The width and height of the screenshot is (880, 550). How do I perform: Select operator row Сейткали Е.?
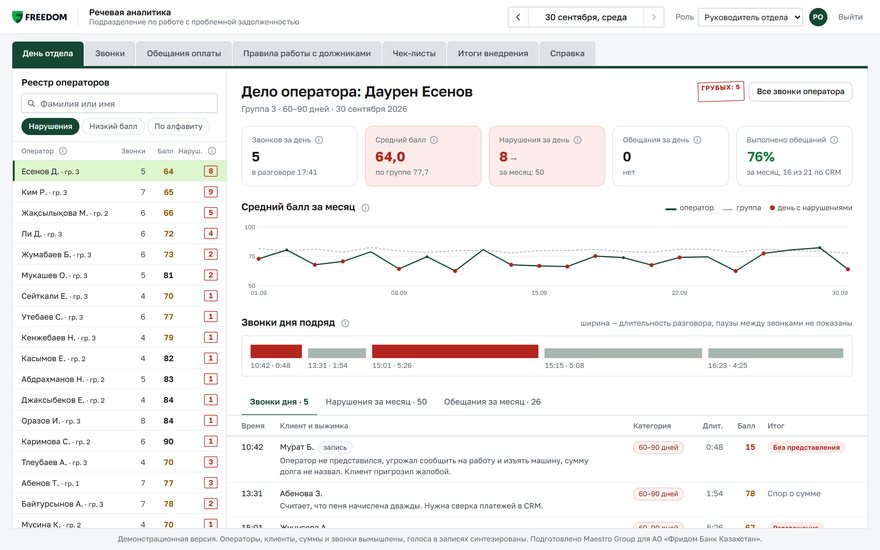point(120,296)
